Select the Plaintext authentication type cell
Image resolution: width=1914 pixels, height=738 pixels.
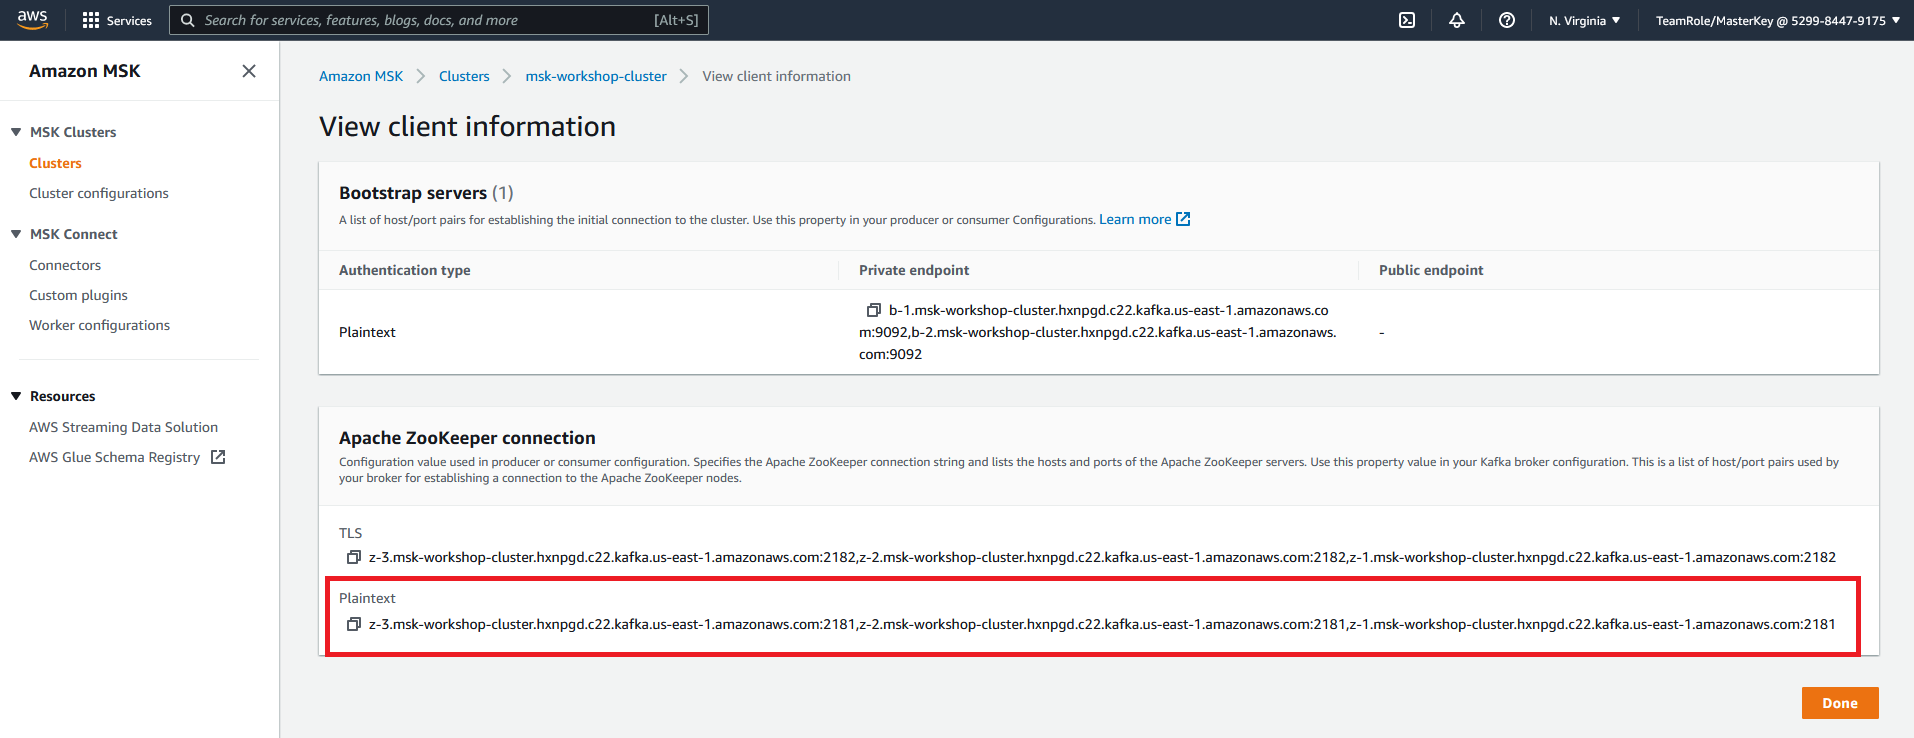[367, 332]
